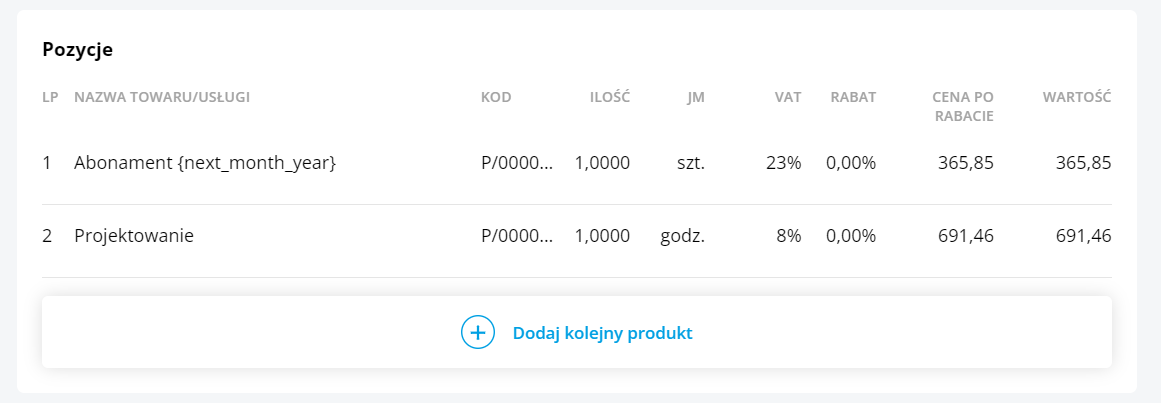This screenshot has height=403, width=1161.
Task: Click the plus circle icon
Action: 478,333
